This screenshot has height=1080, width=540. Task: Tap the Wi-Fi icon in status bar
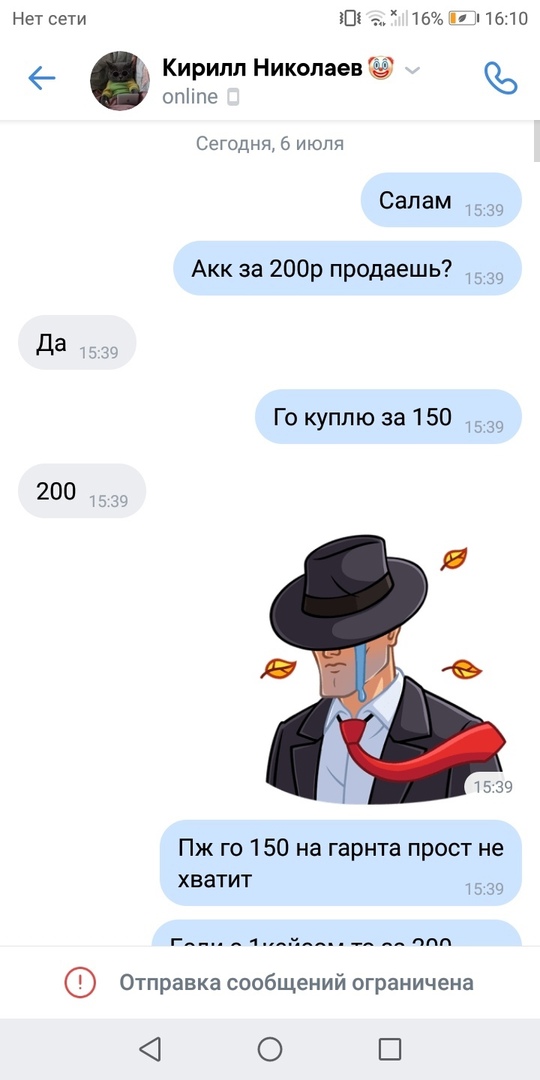pyautogui.click(x=375, y=19)
